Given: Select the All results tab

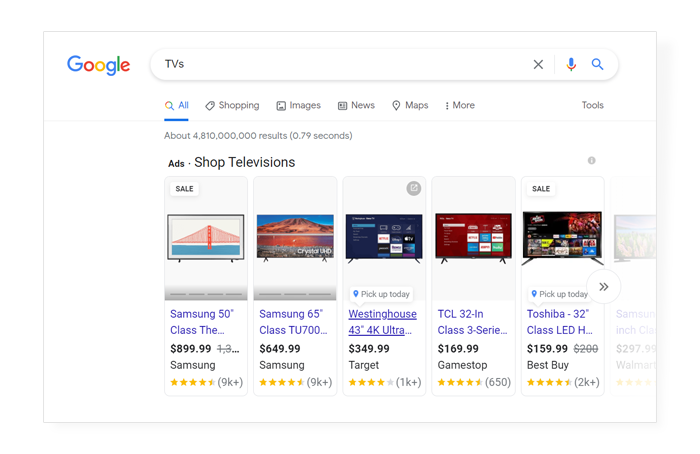Looking at the screenshot, I should click(x=176, y=105).
